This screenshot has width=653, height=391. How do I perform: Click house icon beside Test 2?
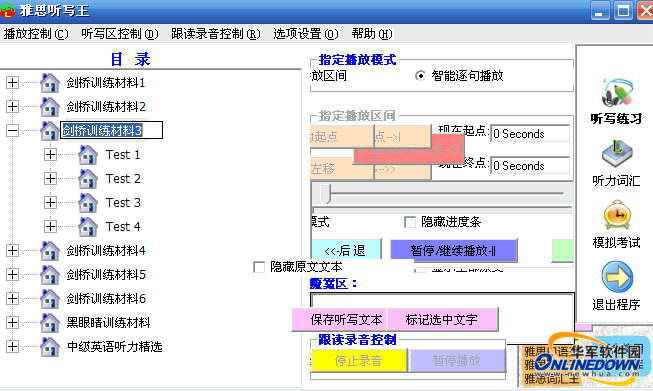tap(88, 179)
